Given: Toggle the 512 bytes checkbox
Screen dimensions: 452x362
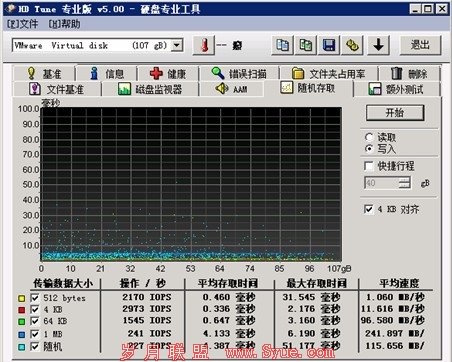Looking at the screenshot, I should coord(35,298).
